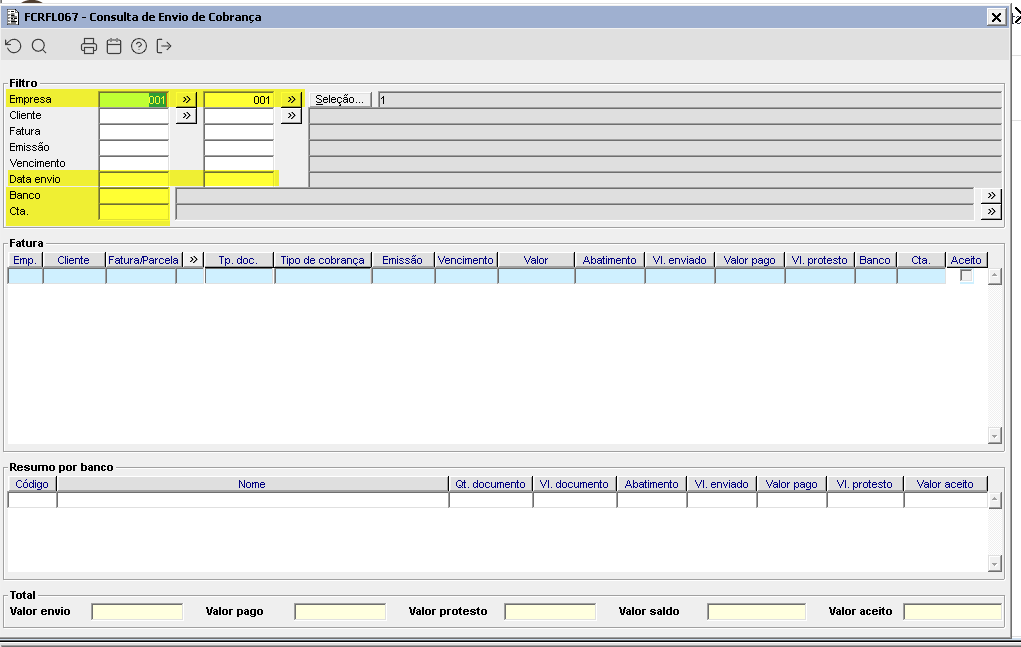Image resolution: width=1021 pixels, height=647 pixels.
Task: Click the second Empresa input field
Action: pyautogui.click(x=239, y=100)
